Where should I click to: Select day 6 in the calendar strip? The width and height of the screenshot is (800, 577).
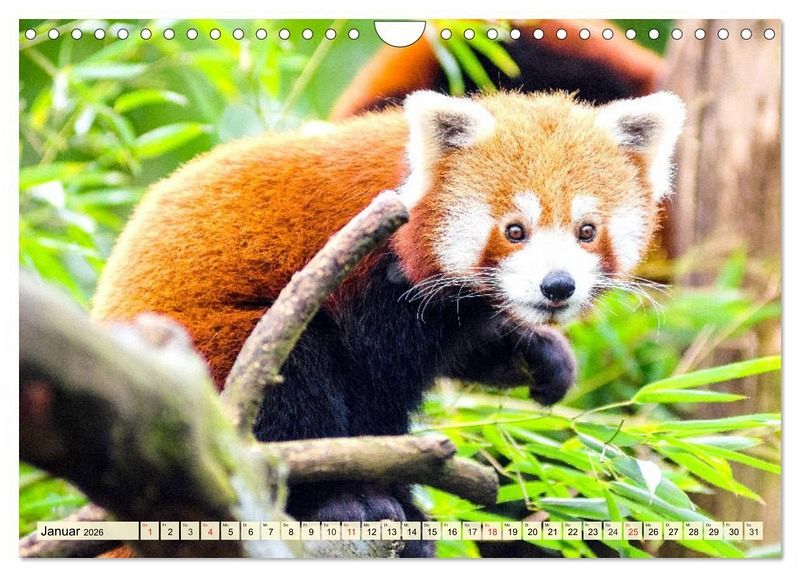pyautogui.click(x=251, y=531)
